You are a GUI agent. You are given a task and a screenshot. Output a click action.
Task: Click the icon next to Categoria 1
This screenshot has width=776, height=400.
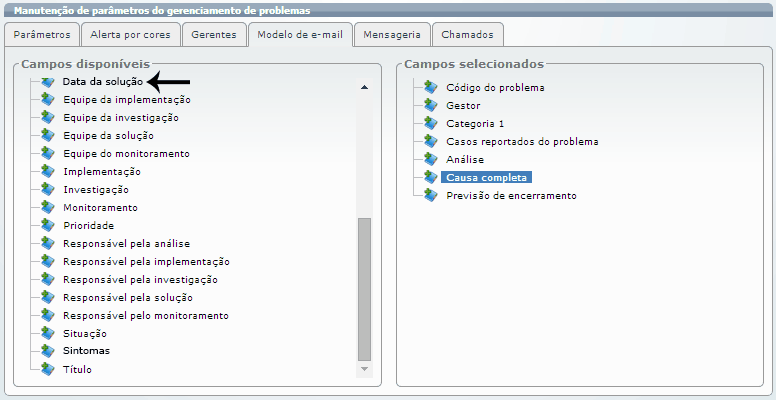click(430, 123)
